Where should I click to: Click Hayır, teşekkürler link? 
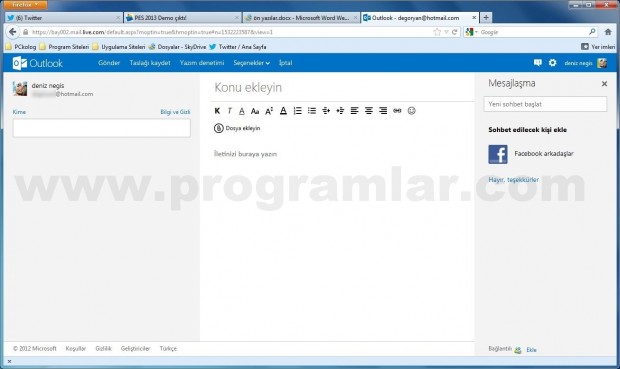513,180
